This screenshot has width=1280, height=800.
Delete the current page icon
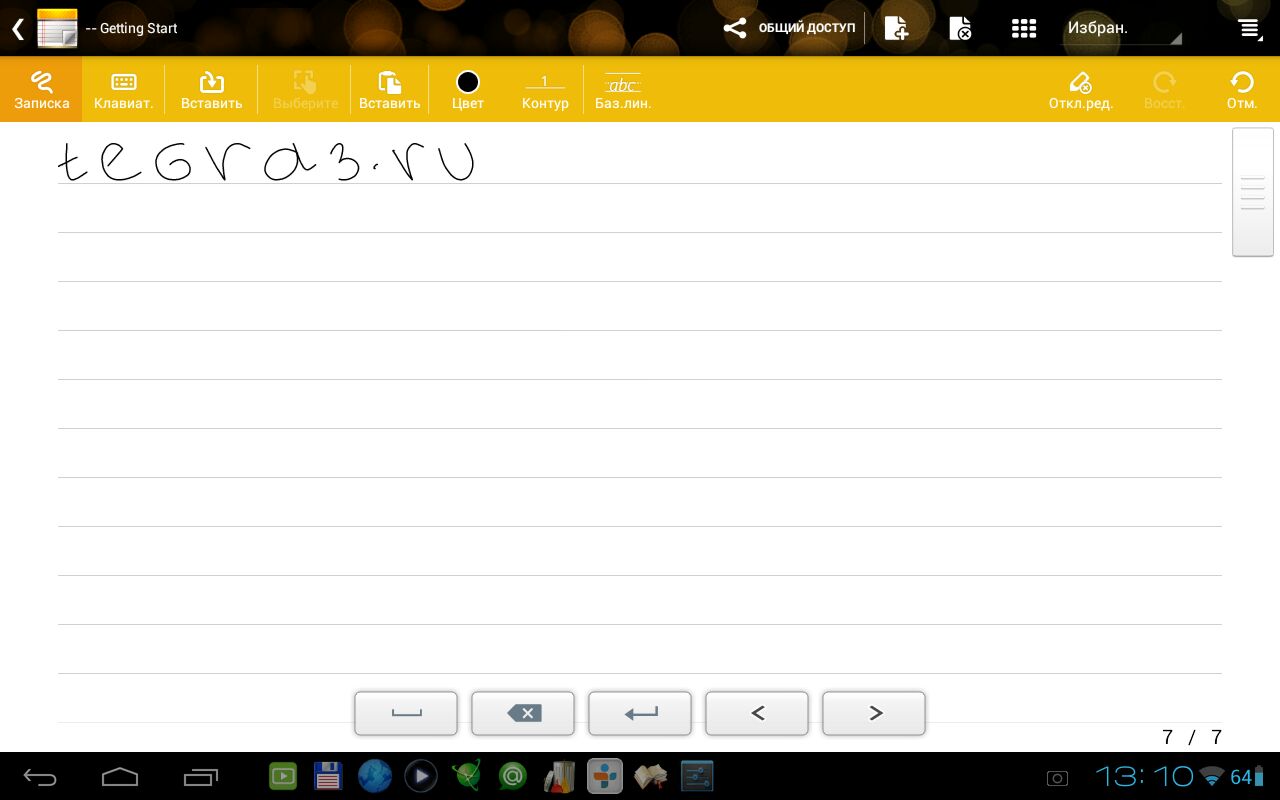click(960, 28)
